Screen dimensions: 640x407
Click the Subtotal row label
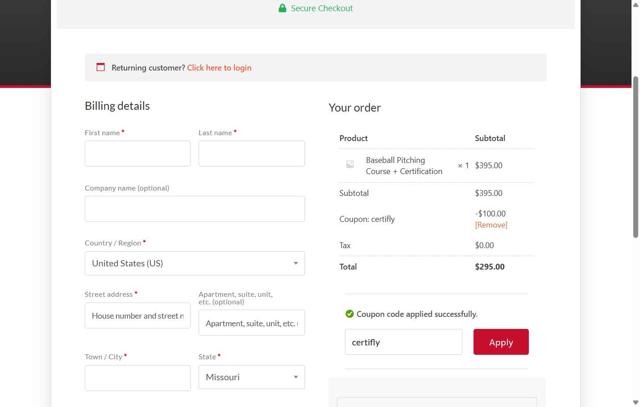pos(353,193)
